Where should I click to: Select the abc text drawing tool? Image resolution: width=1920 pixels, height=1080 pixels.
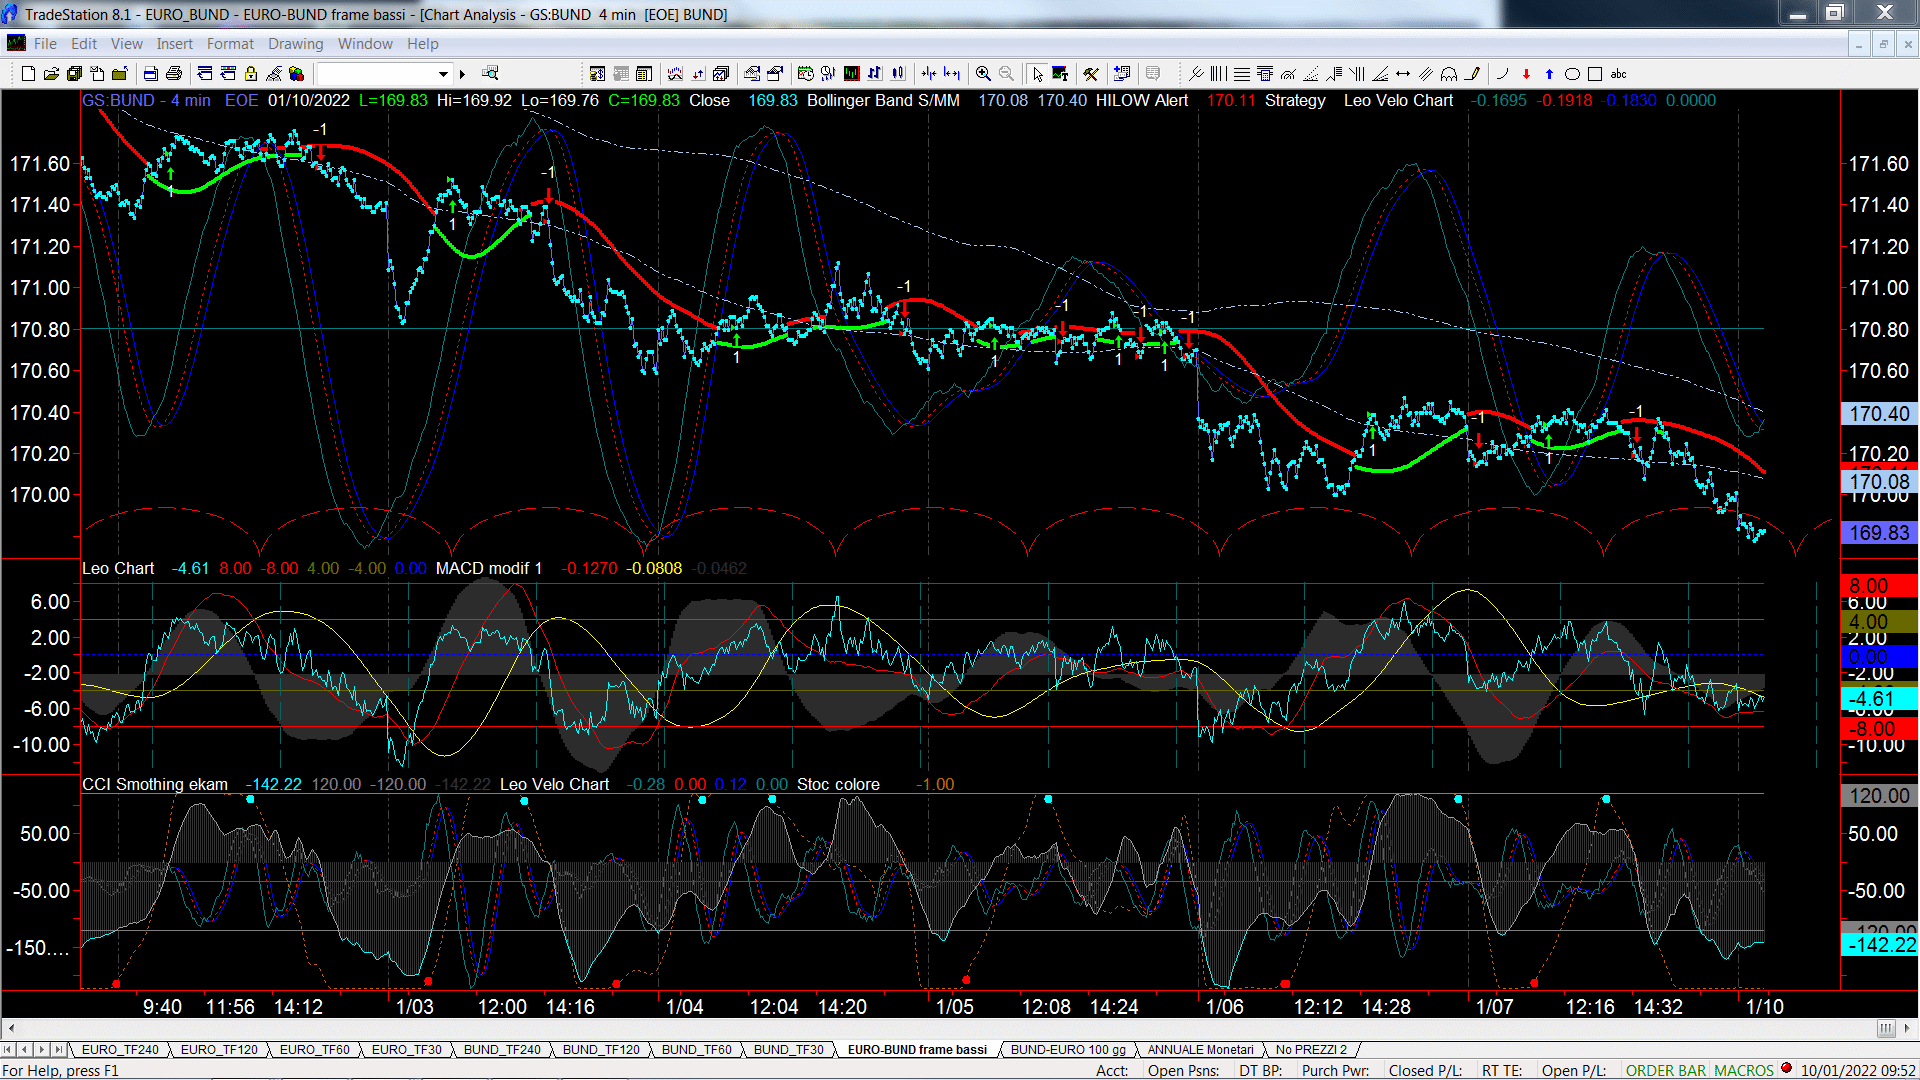click(x=1618, y=74)
